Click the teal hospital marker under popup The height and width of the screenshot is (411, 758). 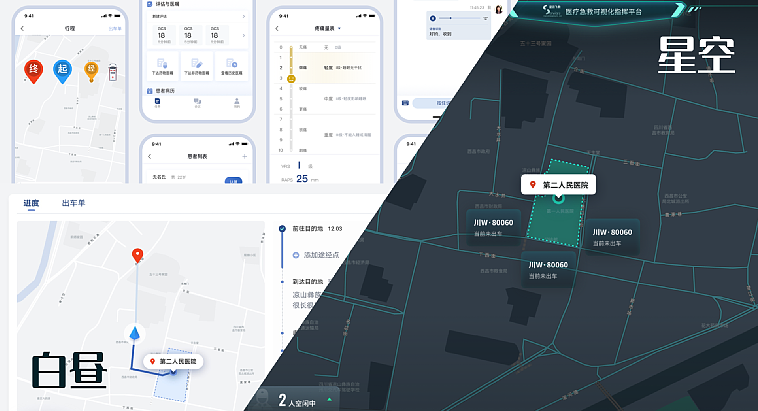point(558,198)
